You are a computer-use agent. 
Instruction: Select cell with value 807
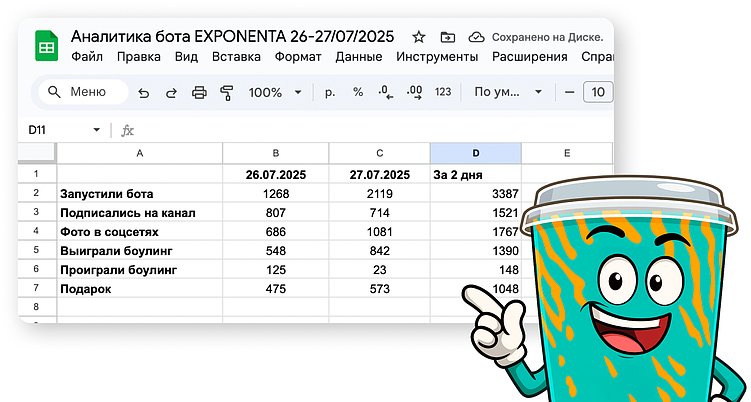275,213
